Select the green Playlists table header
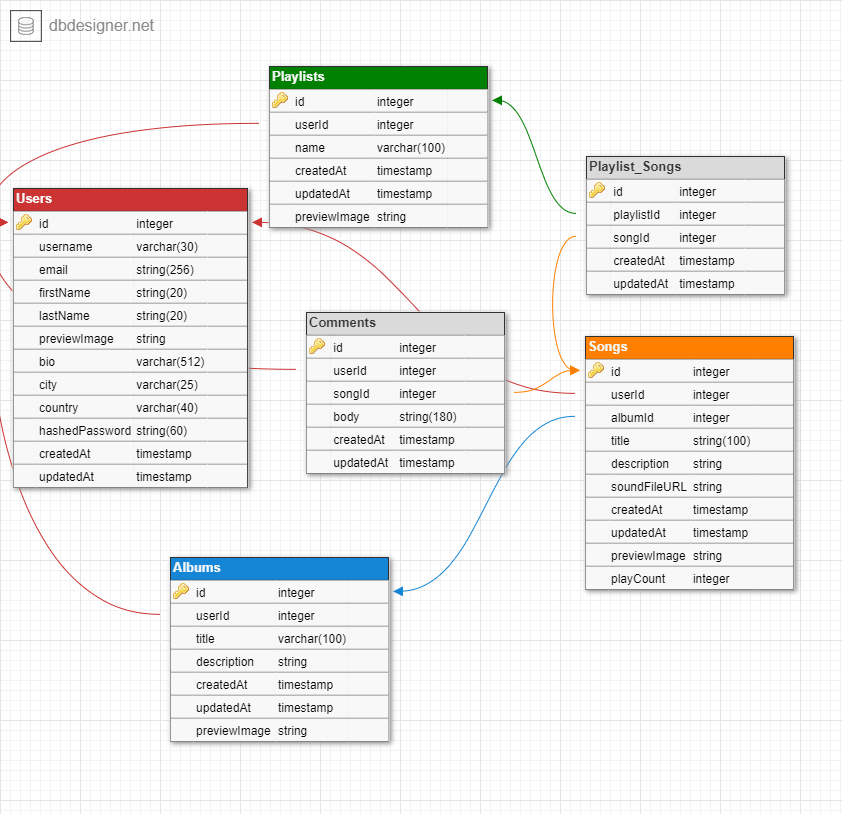 379,77
